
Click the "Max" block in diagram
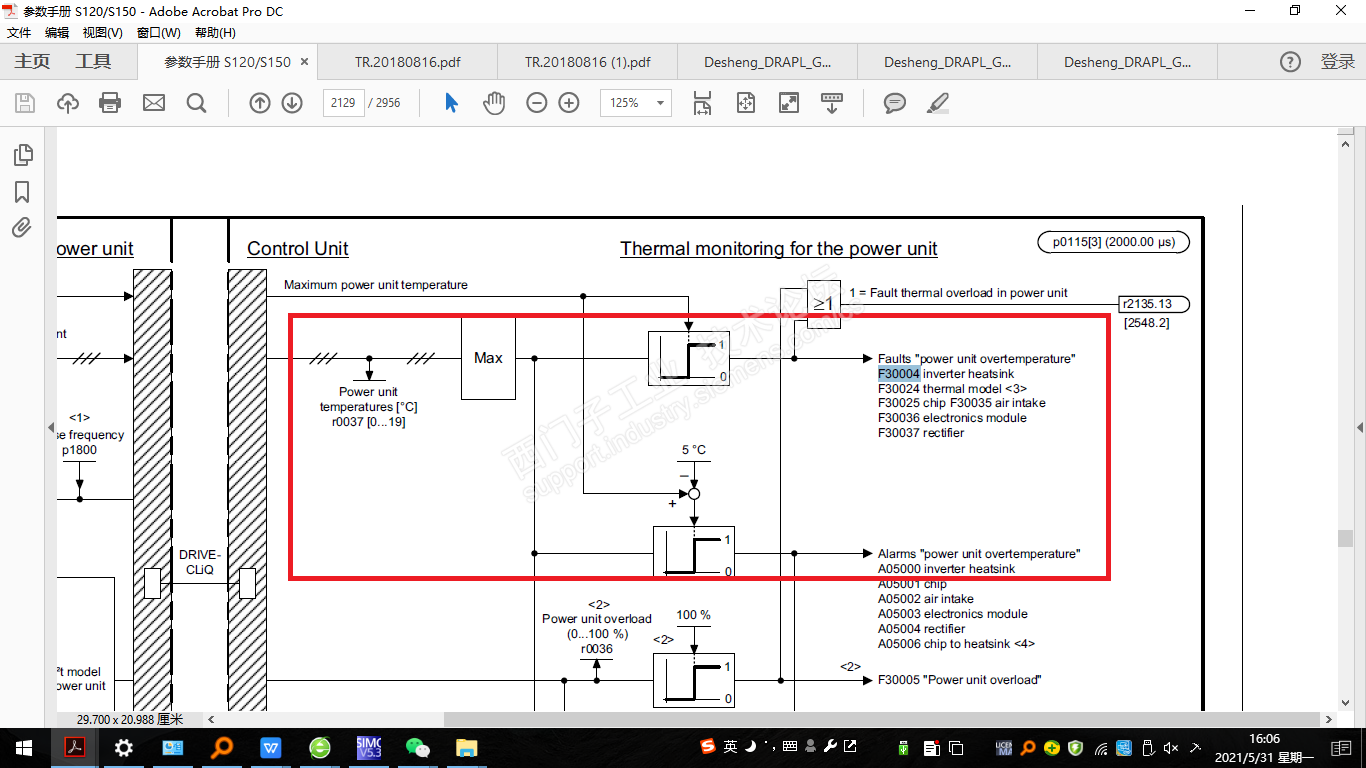[488, 358]
